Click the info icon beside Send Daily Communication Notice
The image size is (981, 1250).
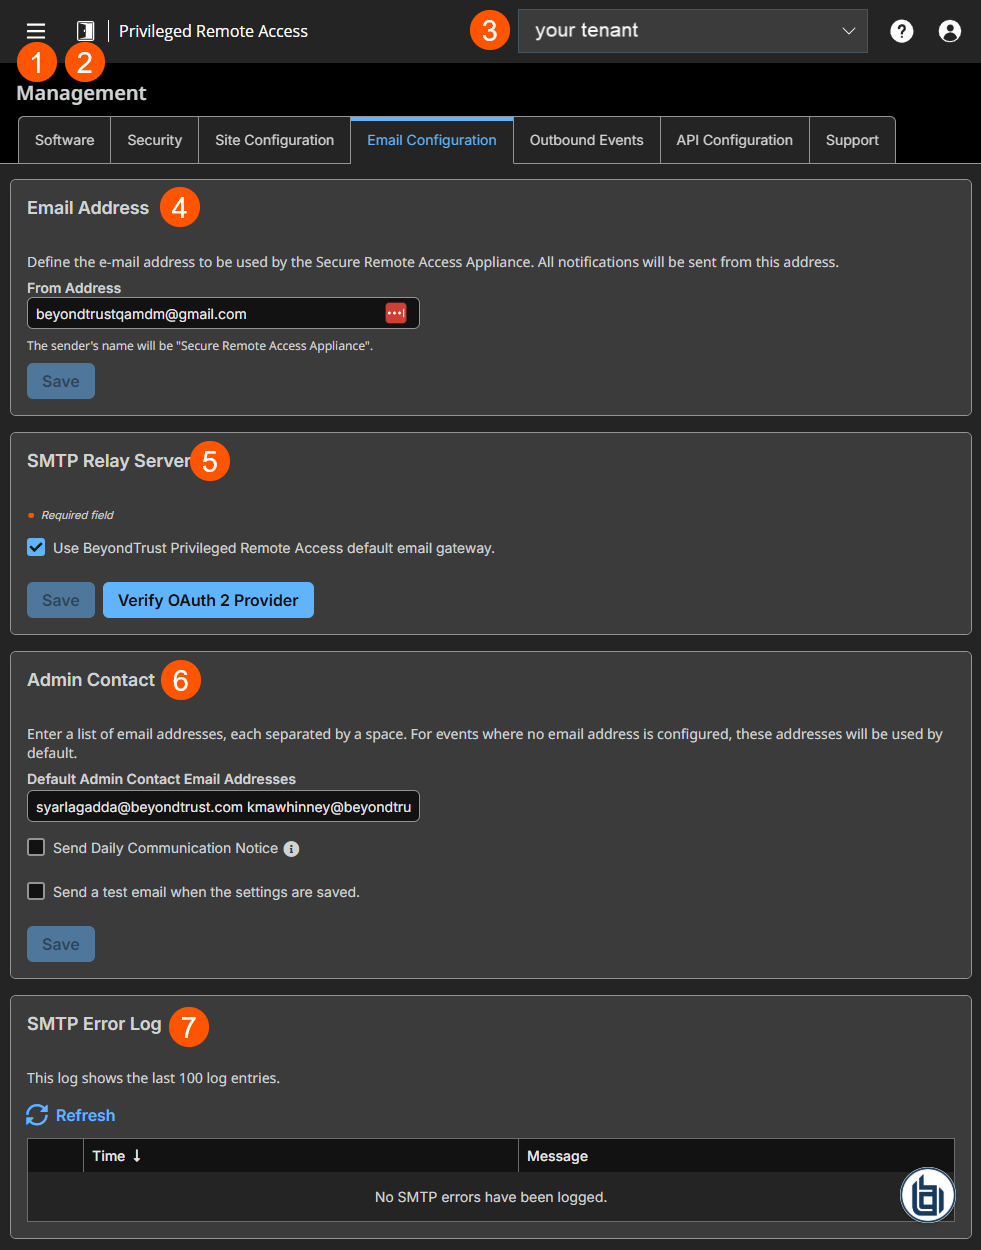click(x=291, y=848)
